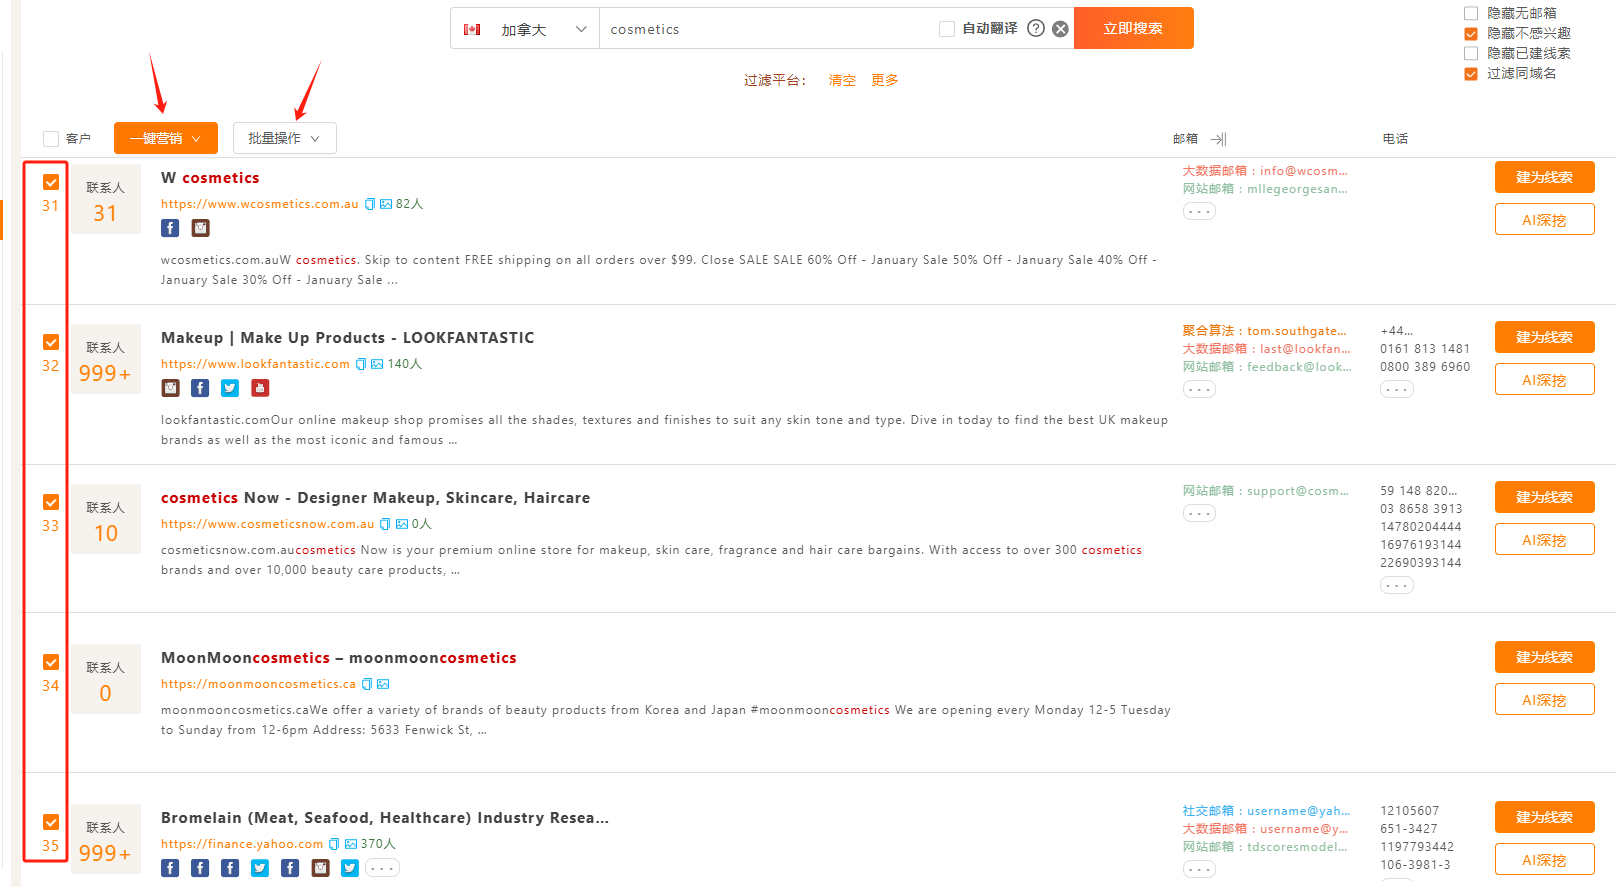1616x887 pixels.
Task: Uncheck row 34 MoonMooncosmetics checkbox
Action: [x=51, y=662]
